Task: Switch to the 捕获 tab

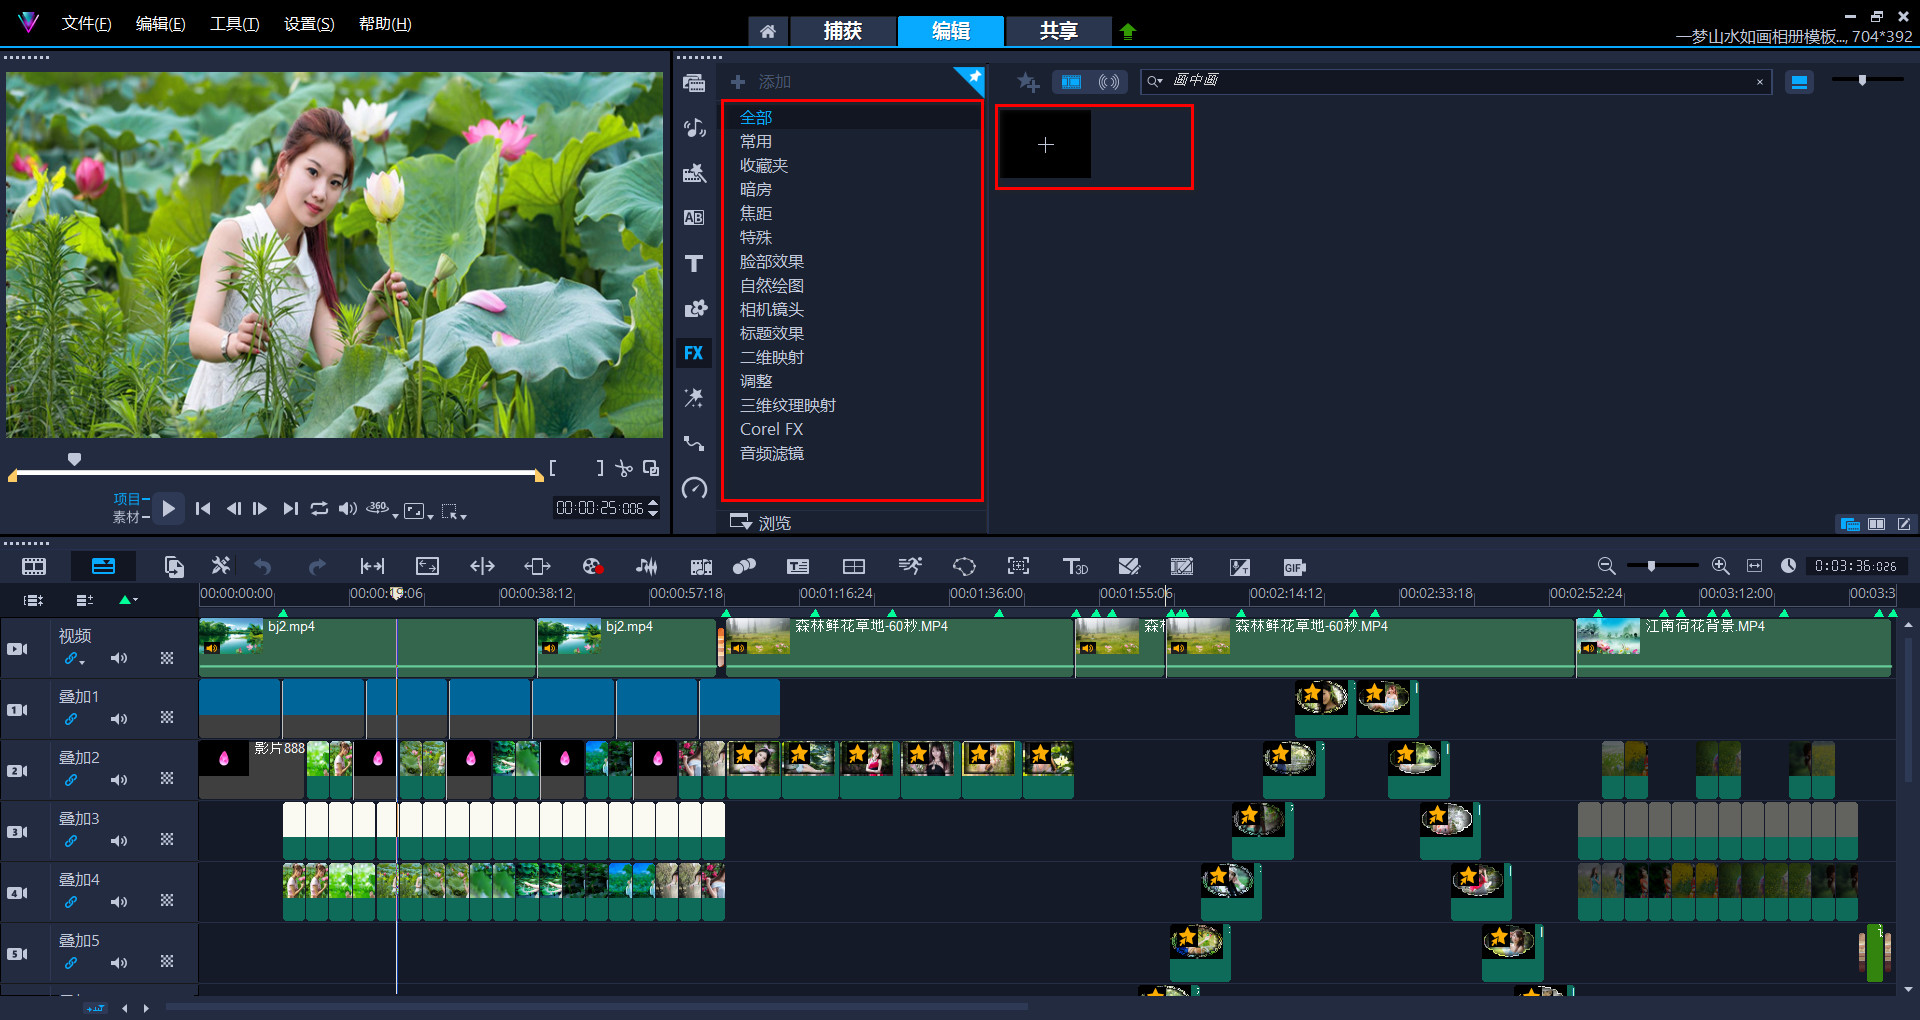Action: [842, 31]
